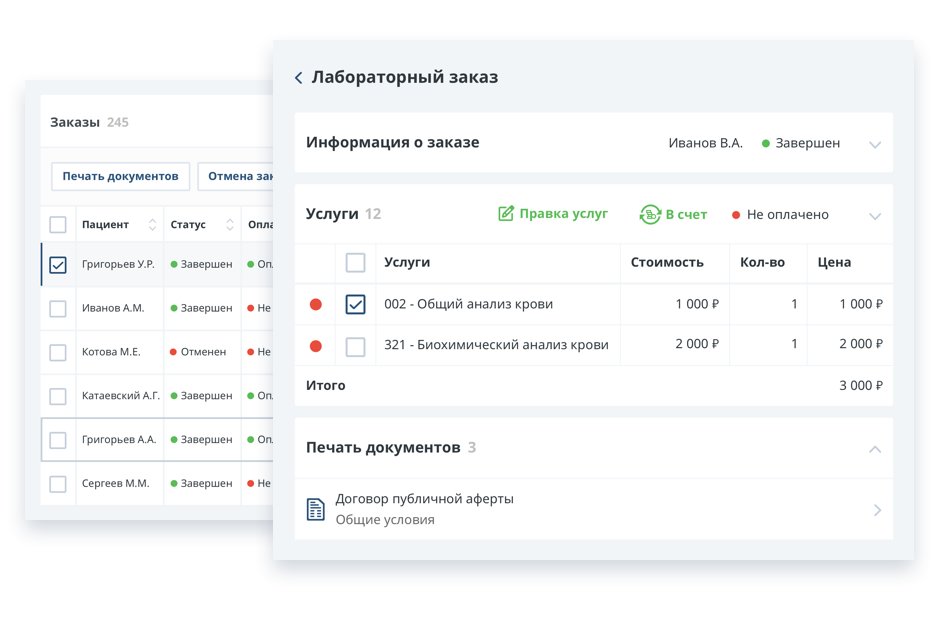The image size is (940, 620).
Task: Sort orders by Пациент column arrows
Action: (x=153, y=225)
